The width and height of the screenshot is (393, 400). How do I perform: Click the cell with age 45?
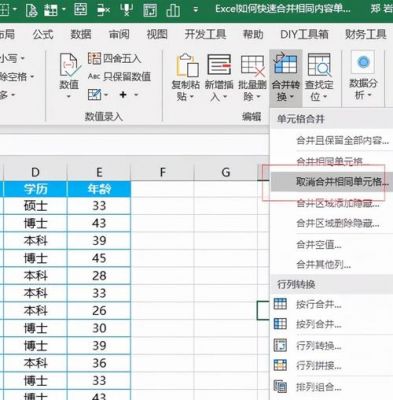99,258
